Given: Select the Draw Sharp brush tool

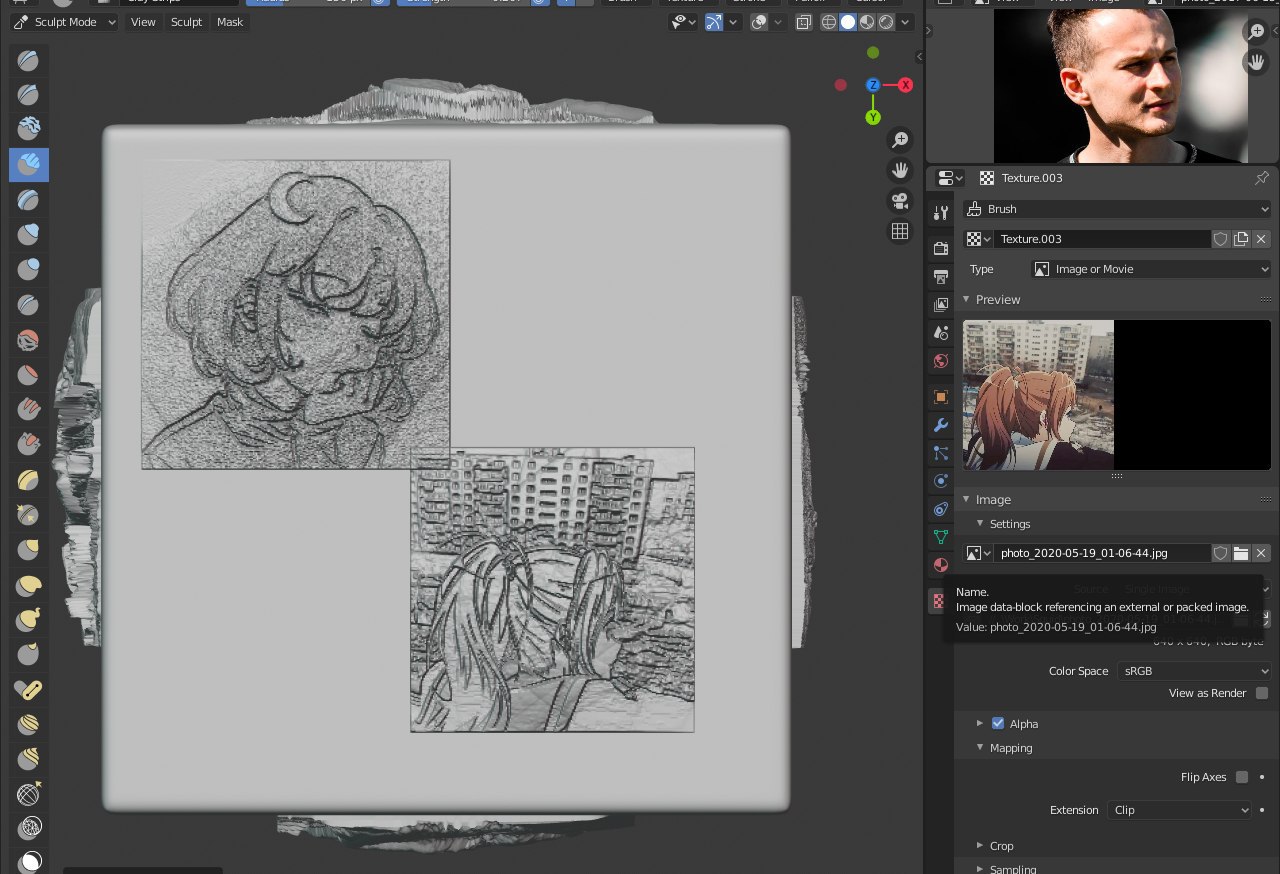Looking at the screenshot, I should click(x=29, y=95).
